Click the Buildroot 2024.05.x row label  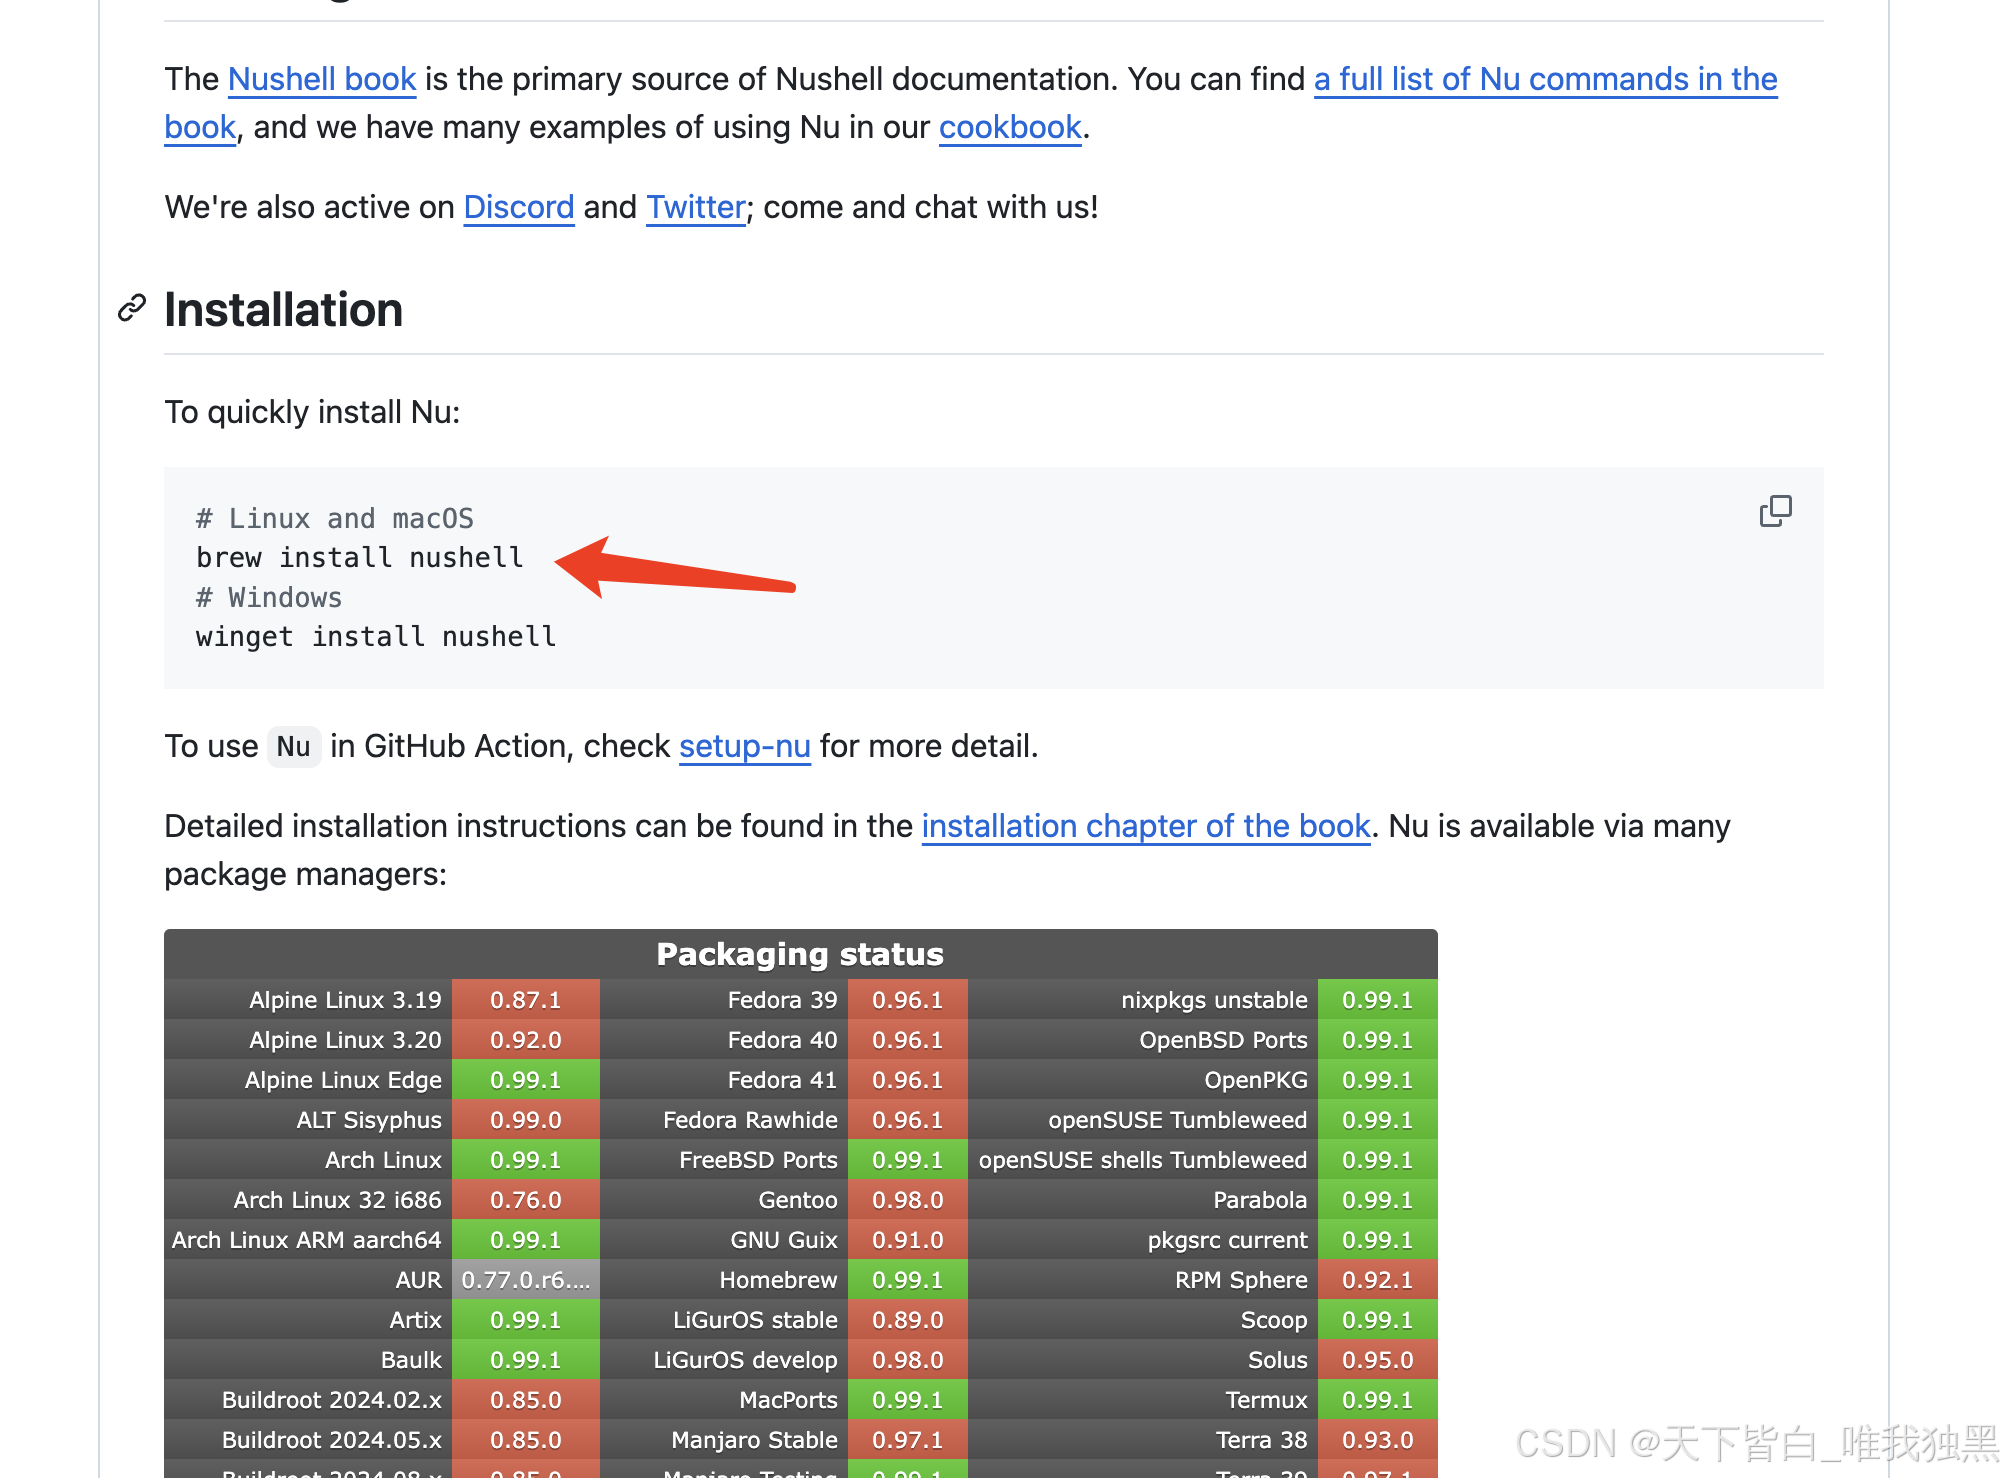tap(331, 1440)
